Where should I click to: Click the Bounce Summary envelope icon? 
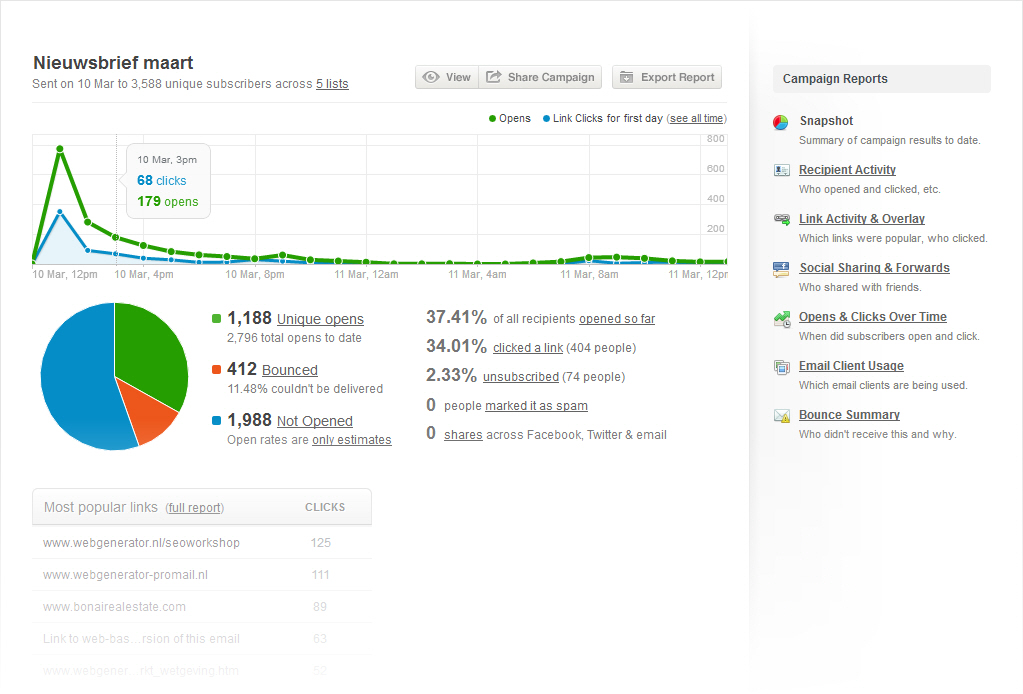point(781,416)
